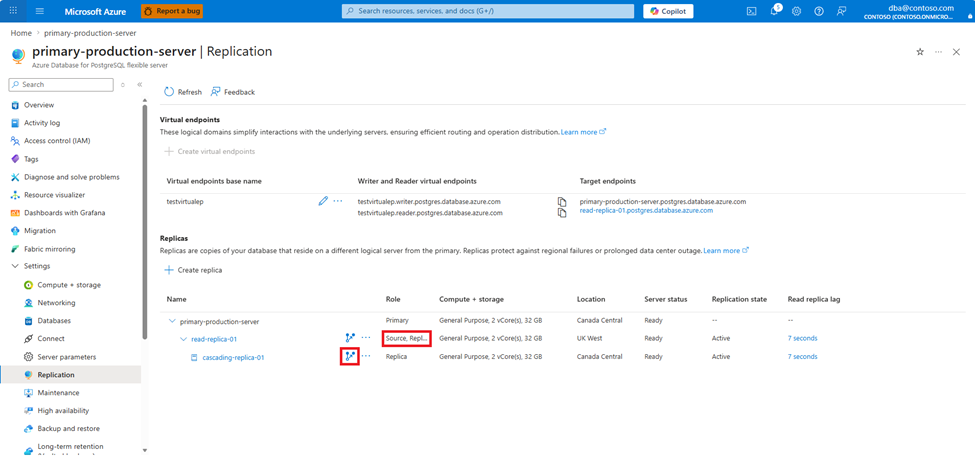Open the notifications bell
This screenshot has height=456, width=975.
tap(774, 11)
